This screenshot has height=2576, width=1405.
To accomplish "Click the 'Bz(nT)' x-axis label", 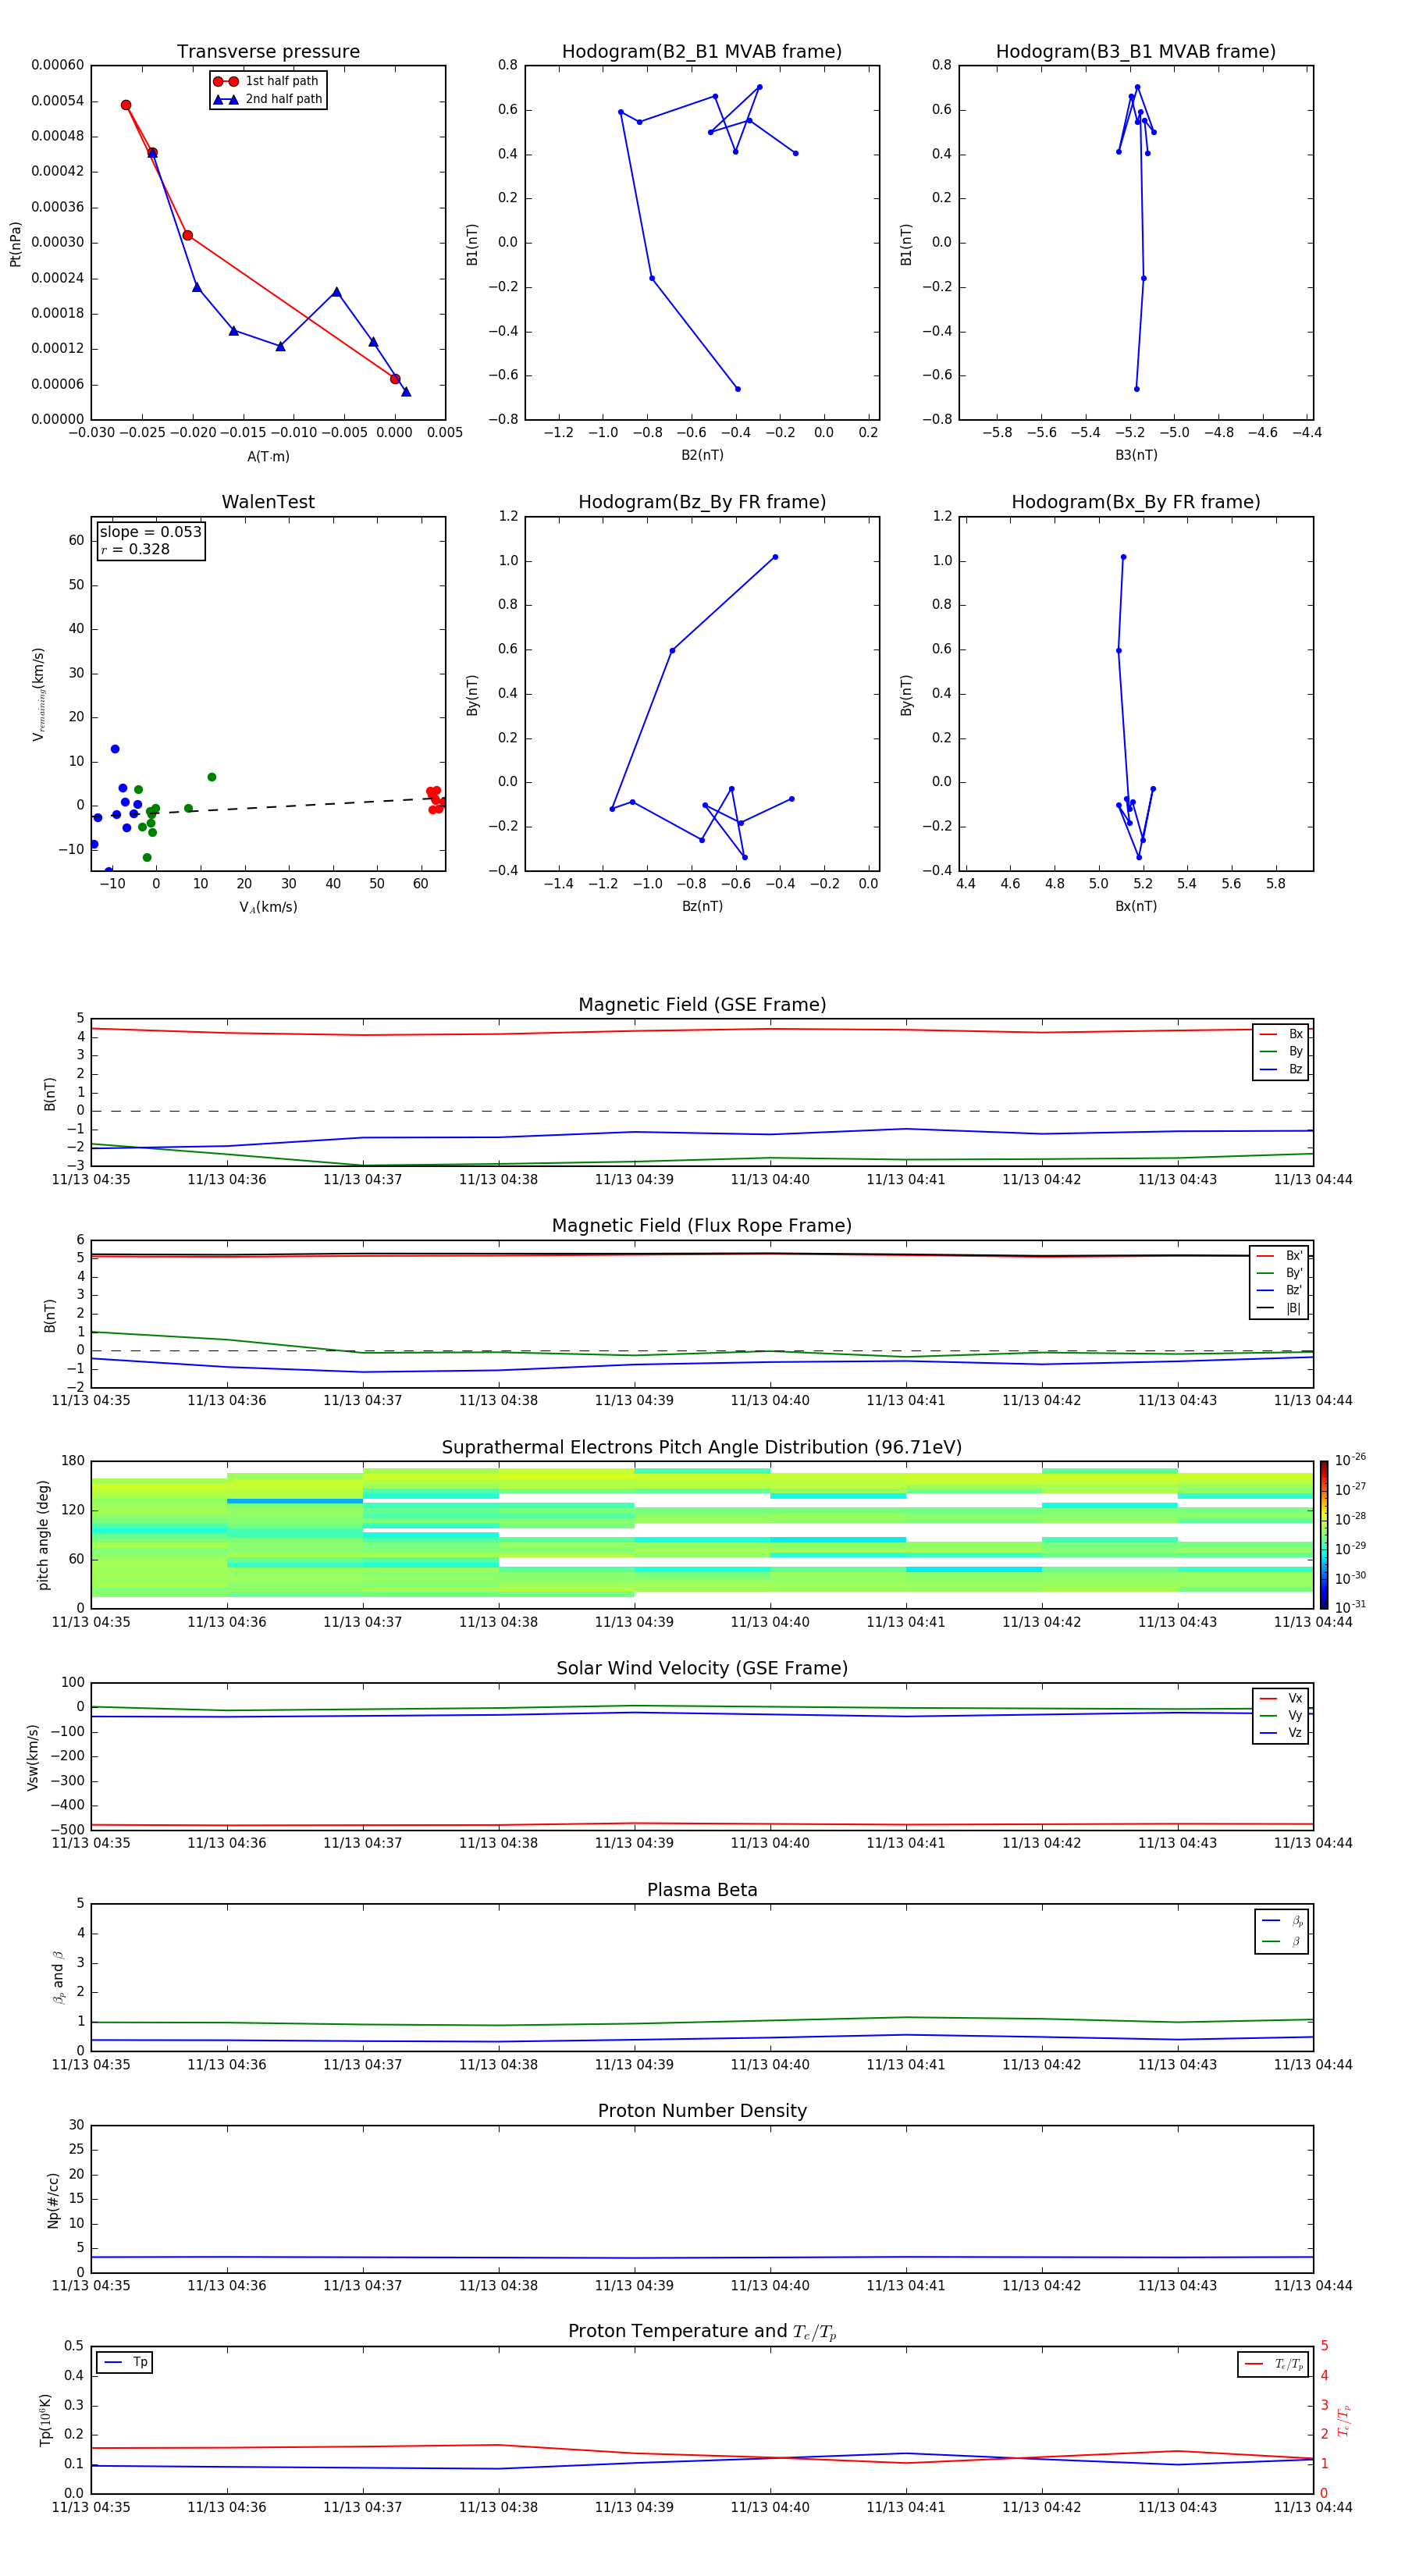I will click(702, 906).
